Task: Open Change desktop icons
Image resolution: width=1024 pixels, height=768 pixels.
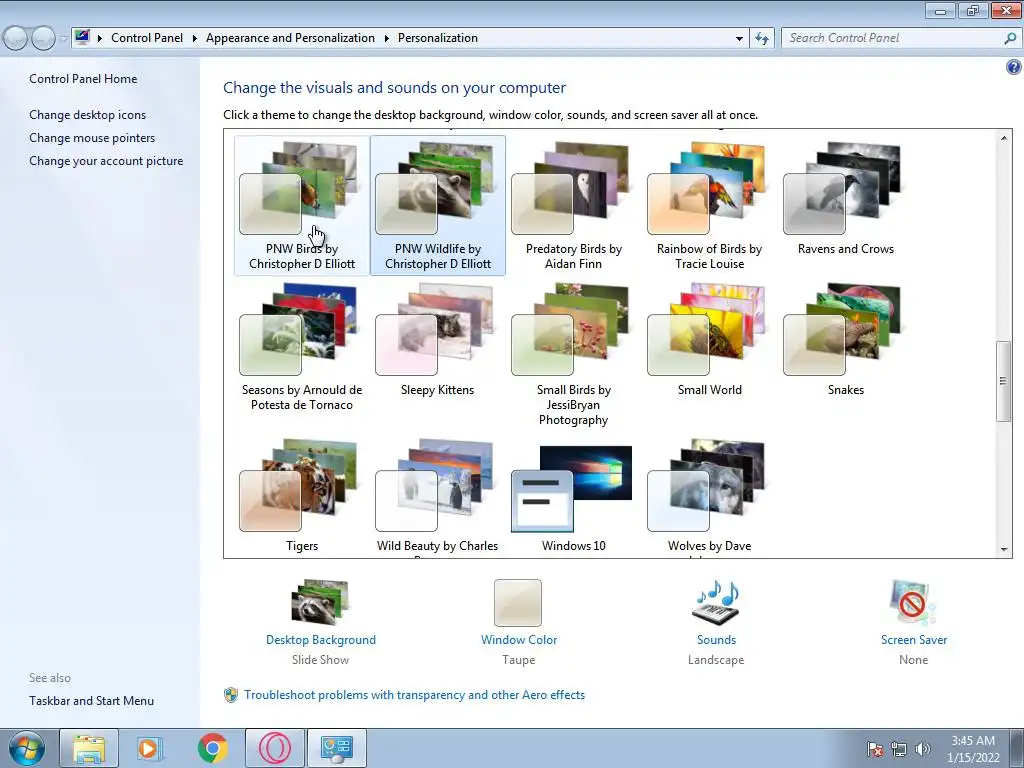Action: pyautogui.click(x=88, y=115)
